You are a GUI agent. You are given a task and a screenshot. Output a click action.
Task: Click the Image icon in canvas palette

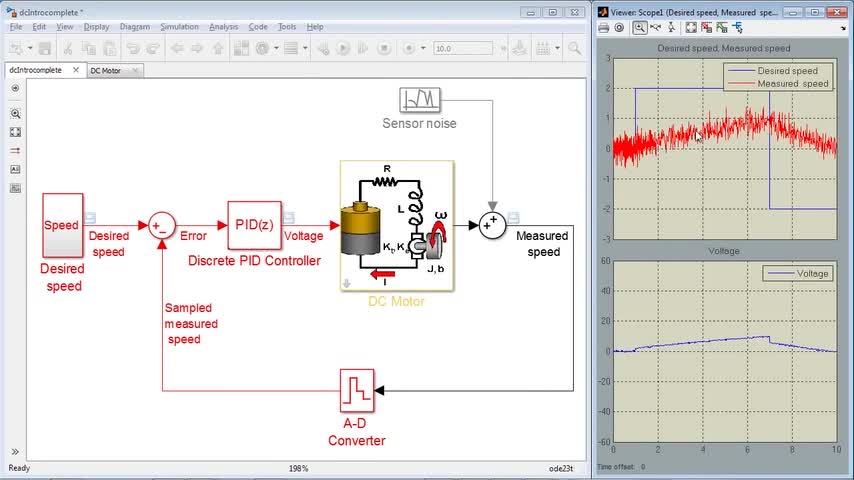(15, 188)
